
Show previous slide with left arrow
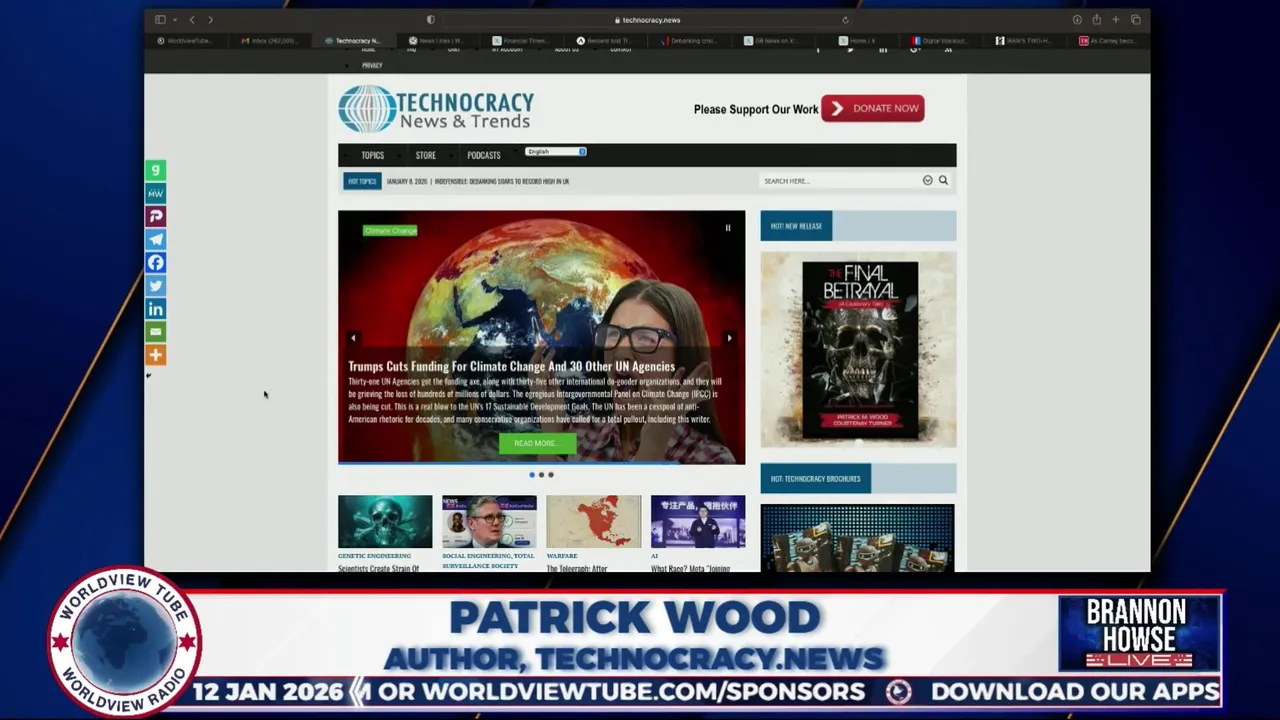tap(354, 338)
